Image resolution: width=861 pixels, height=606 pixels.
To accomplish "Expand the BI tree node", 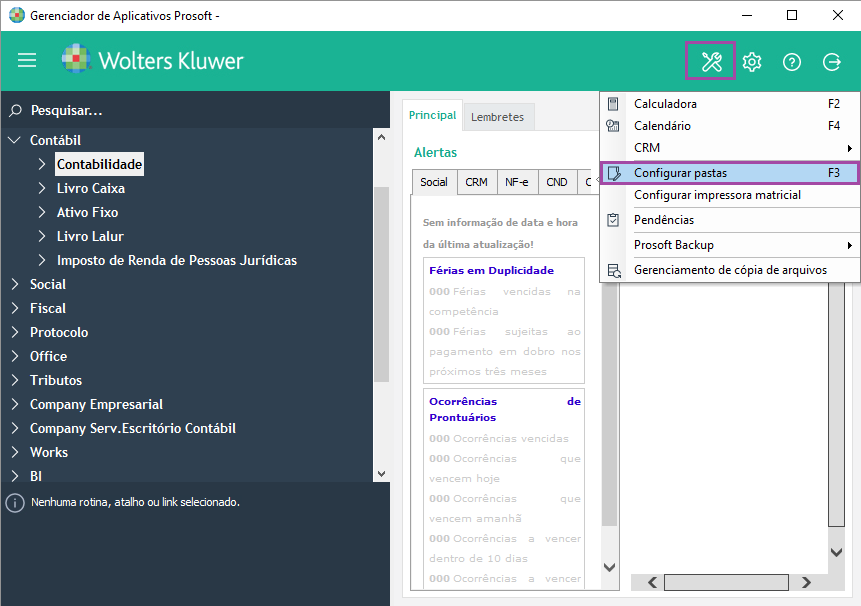I will (x=15, y=475).
